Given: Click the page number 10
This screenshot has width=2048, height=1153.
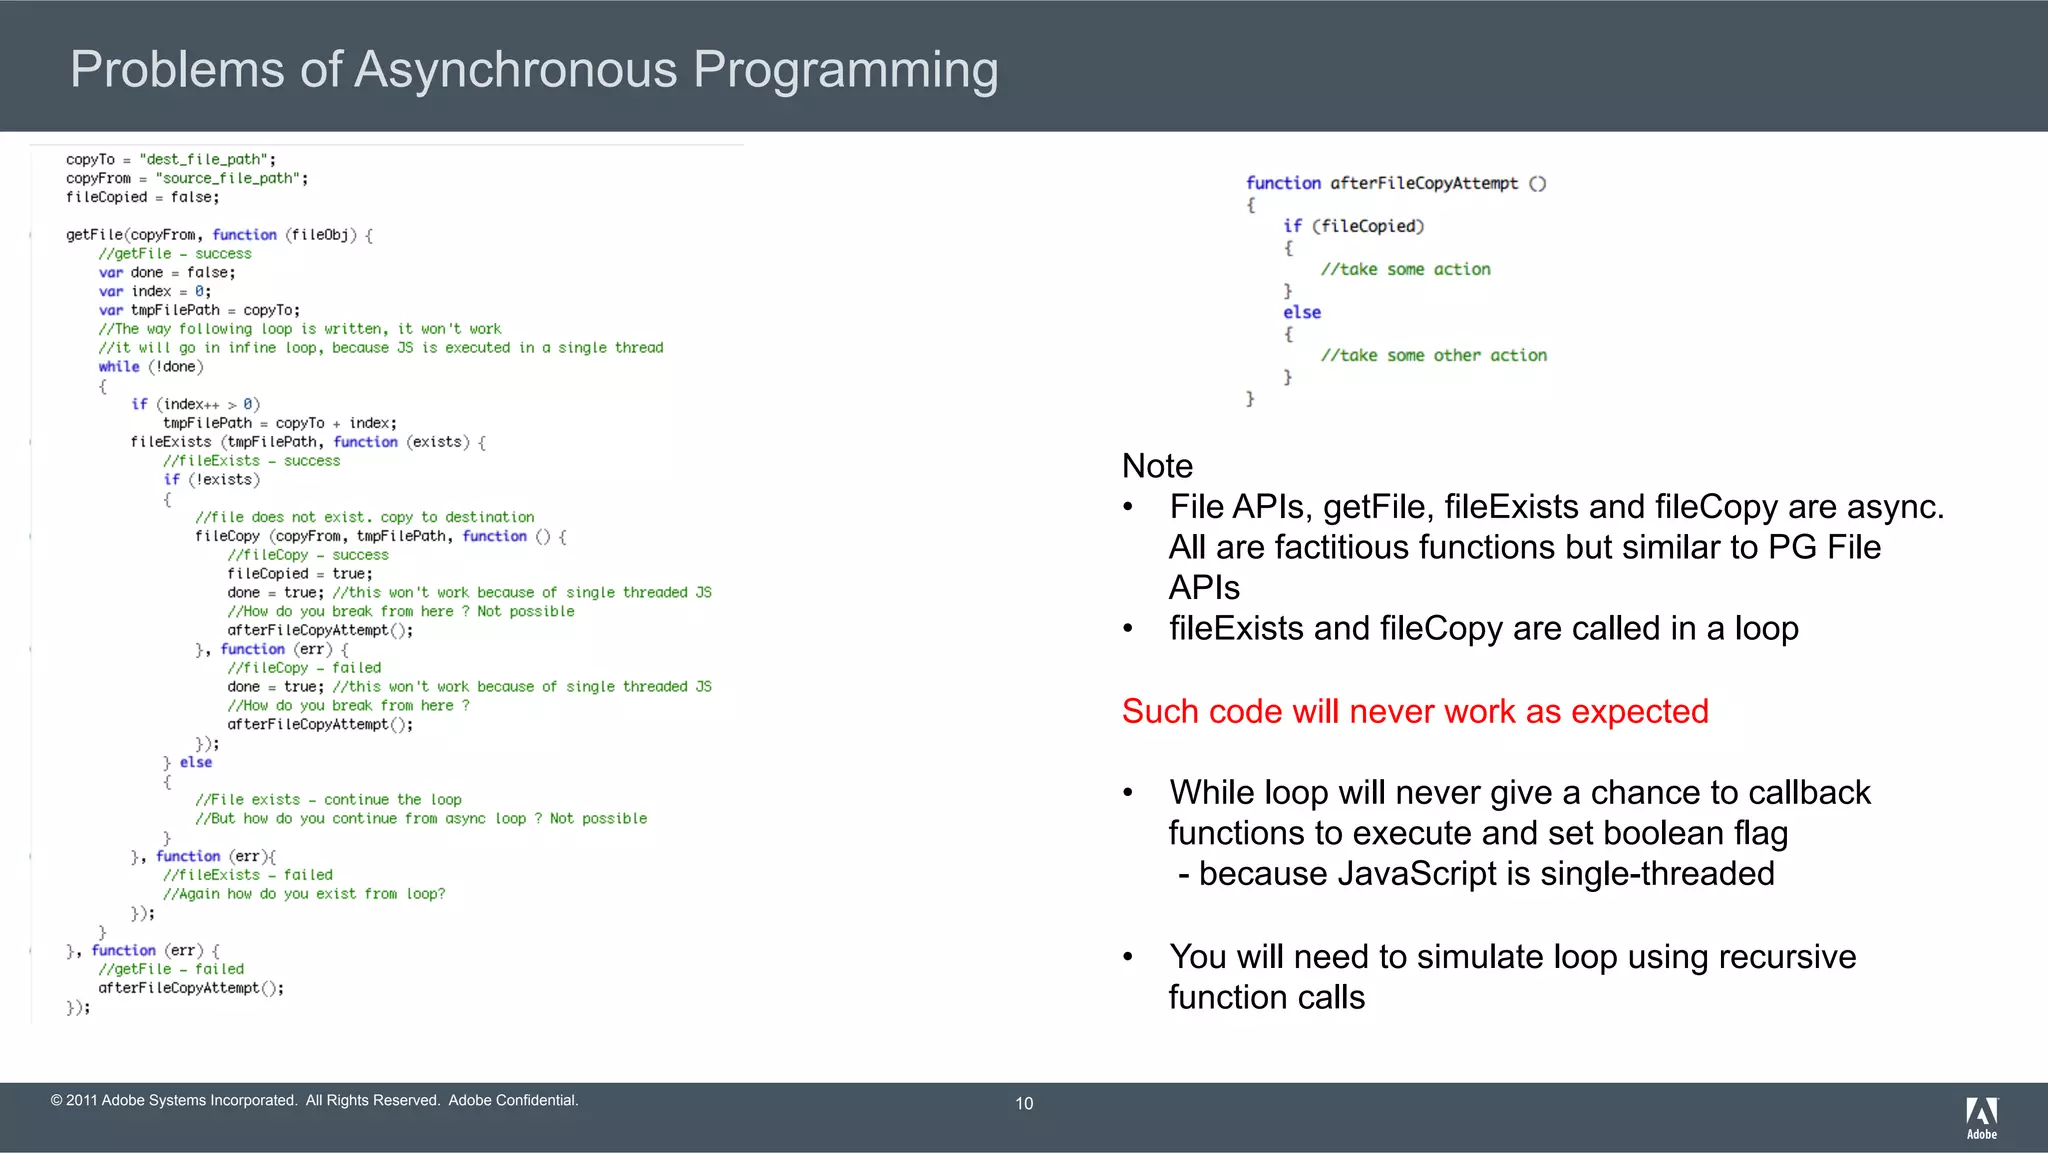Looking at the screenshot, I should pyautogui.click(x=1024, y=1103).
